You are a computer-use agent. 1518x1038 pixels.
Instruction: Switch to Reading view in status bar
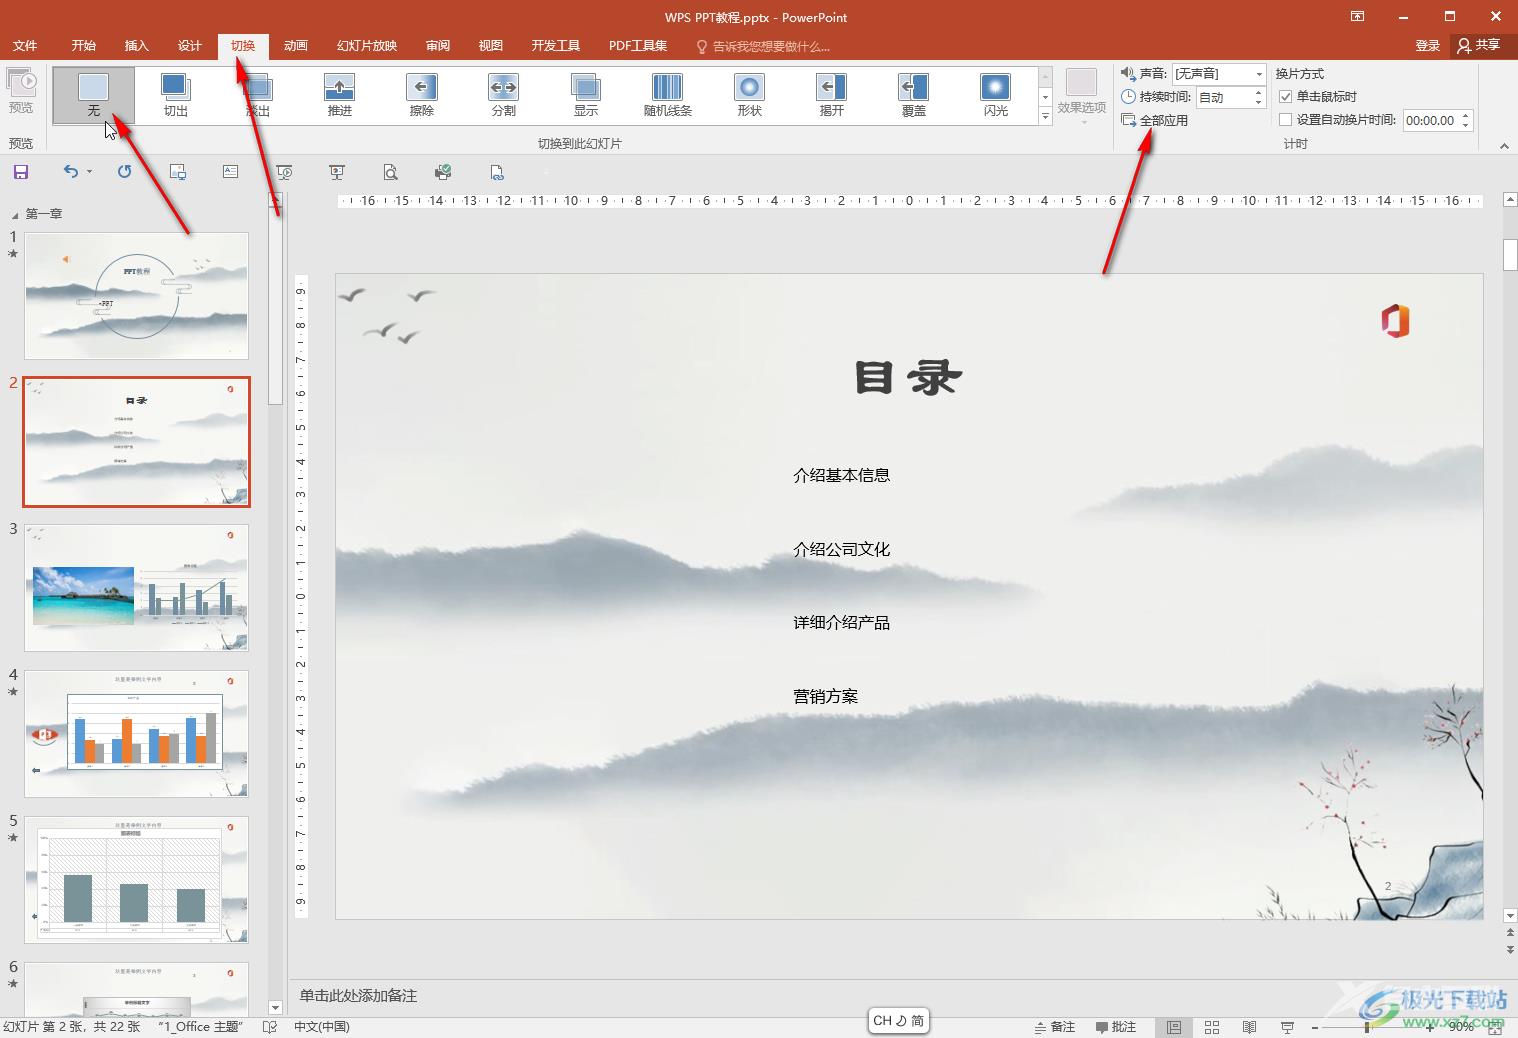(x=1249, y=1027)
